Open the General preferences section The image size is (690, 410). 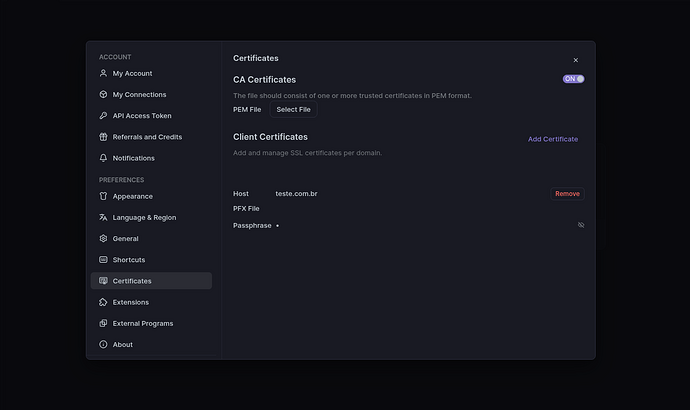tap(125, 239)
